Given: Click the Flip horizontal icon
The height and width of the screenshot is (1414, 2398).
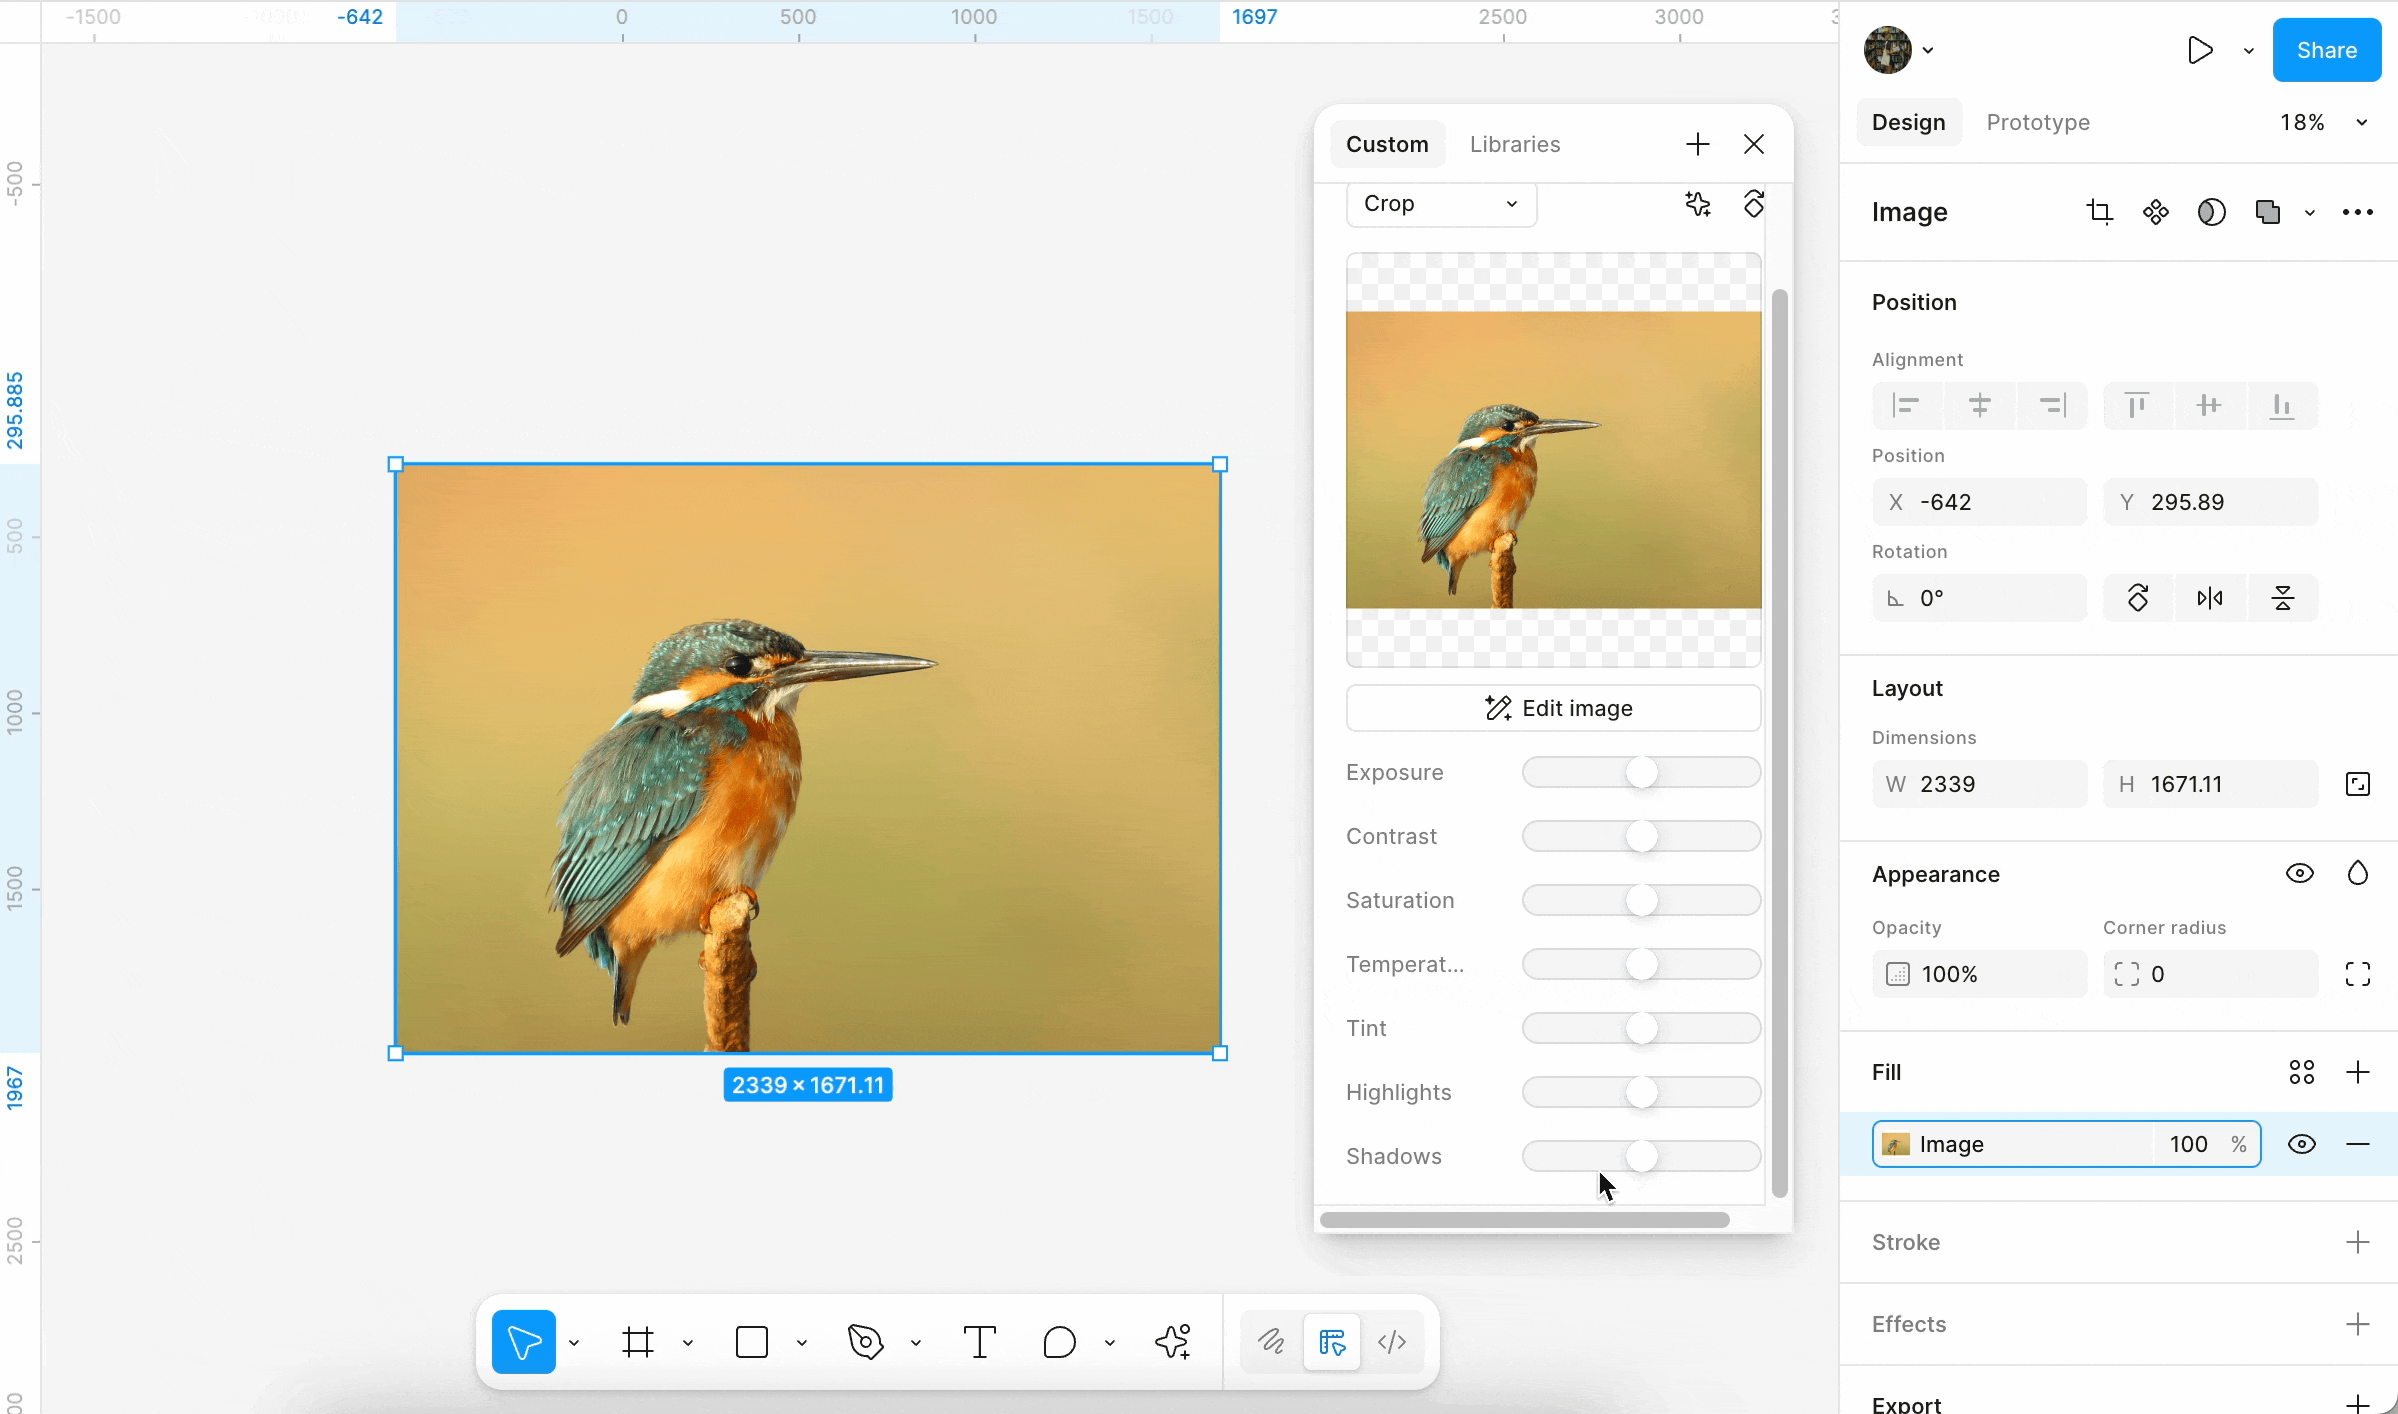Looking at the screenshot, I should 2210,598.
